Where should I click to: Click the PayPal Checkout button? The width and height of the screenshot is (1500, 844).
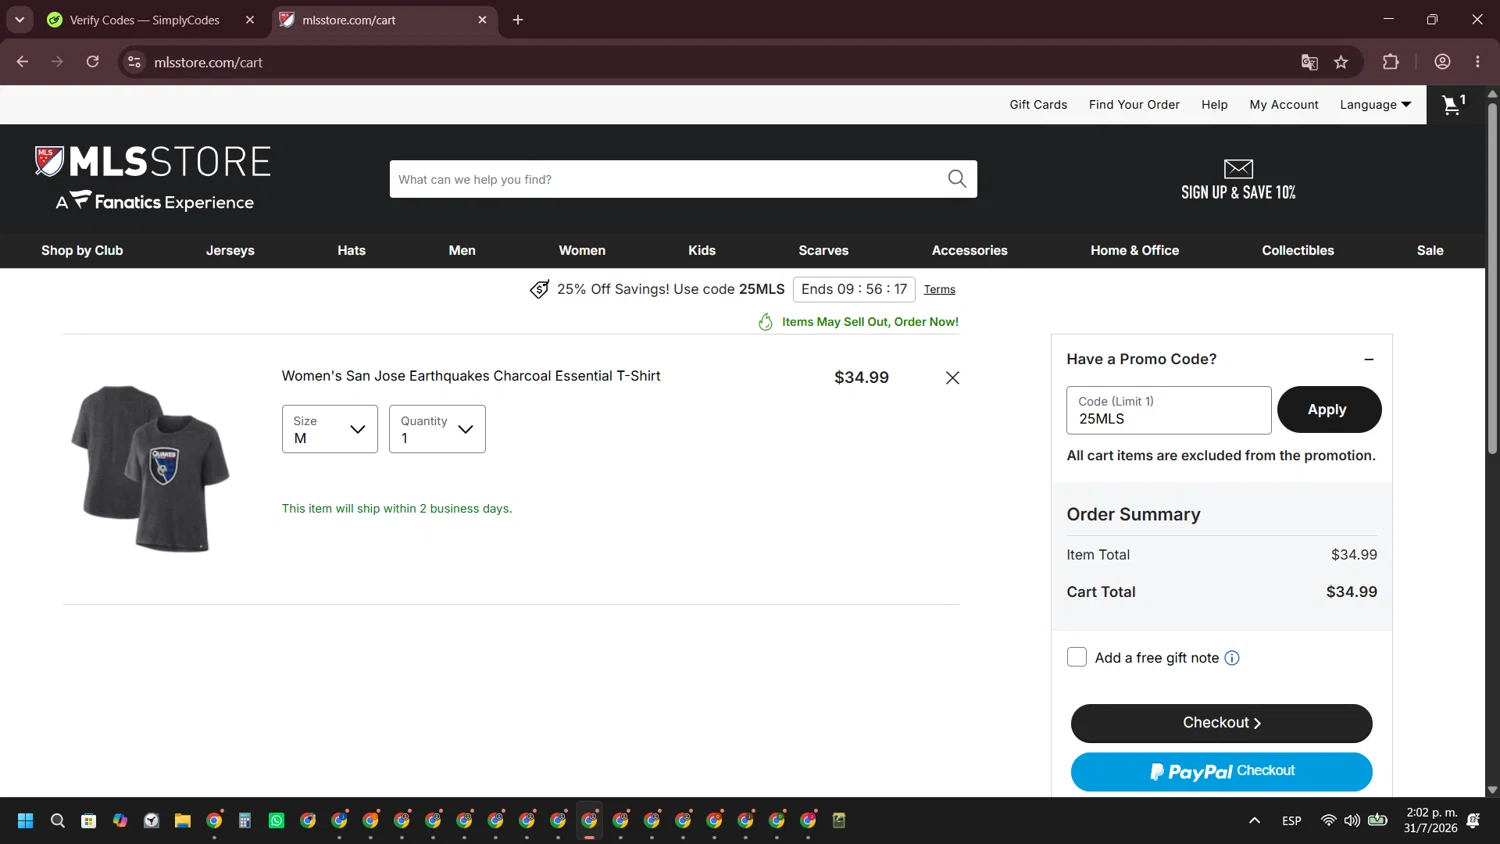tap(1221, 772)
